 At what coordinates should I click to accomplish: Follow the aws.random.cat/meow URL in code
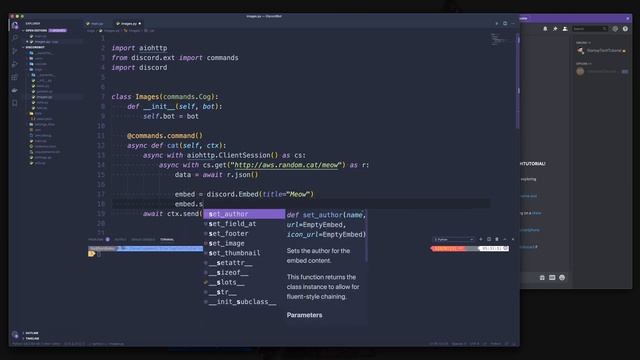coord(287,165)
